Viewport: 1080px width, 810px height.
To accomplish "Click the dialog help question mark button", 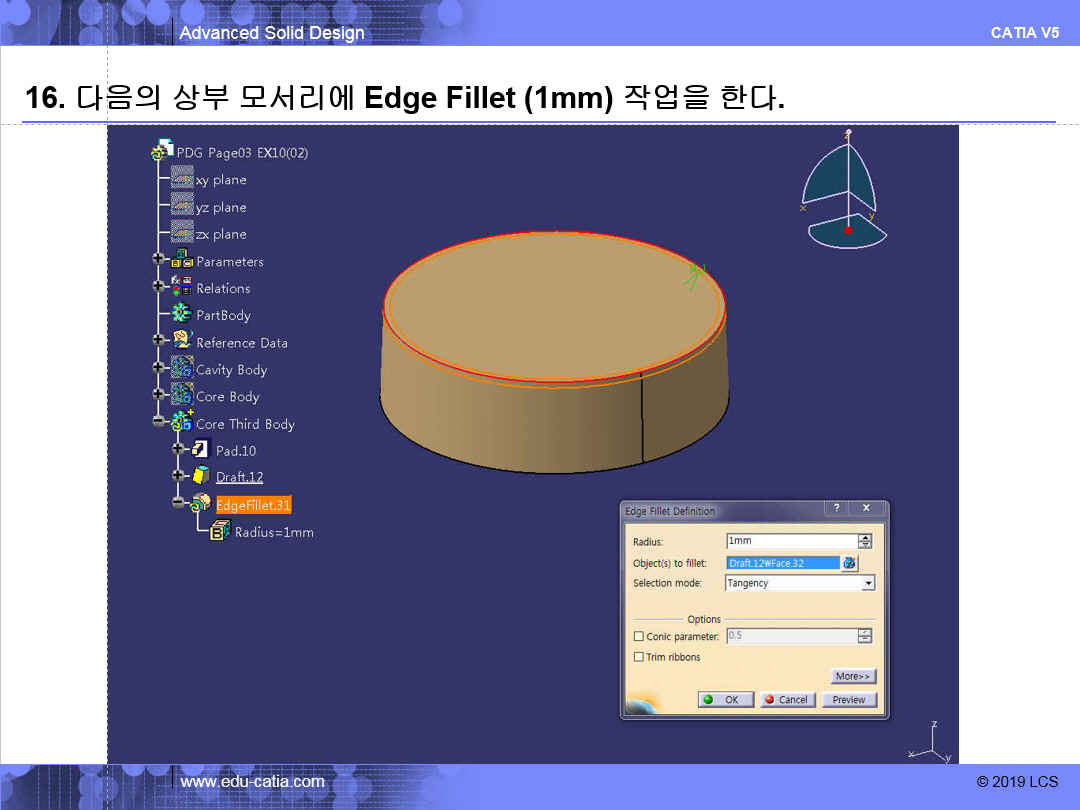I will pos(837,509).
